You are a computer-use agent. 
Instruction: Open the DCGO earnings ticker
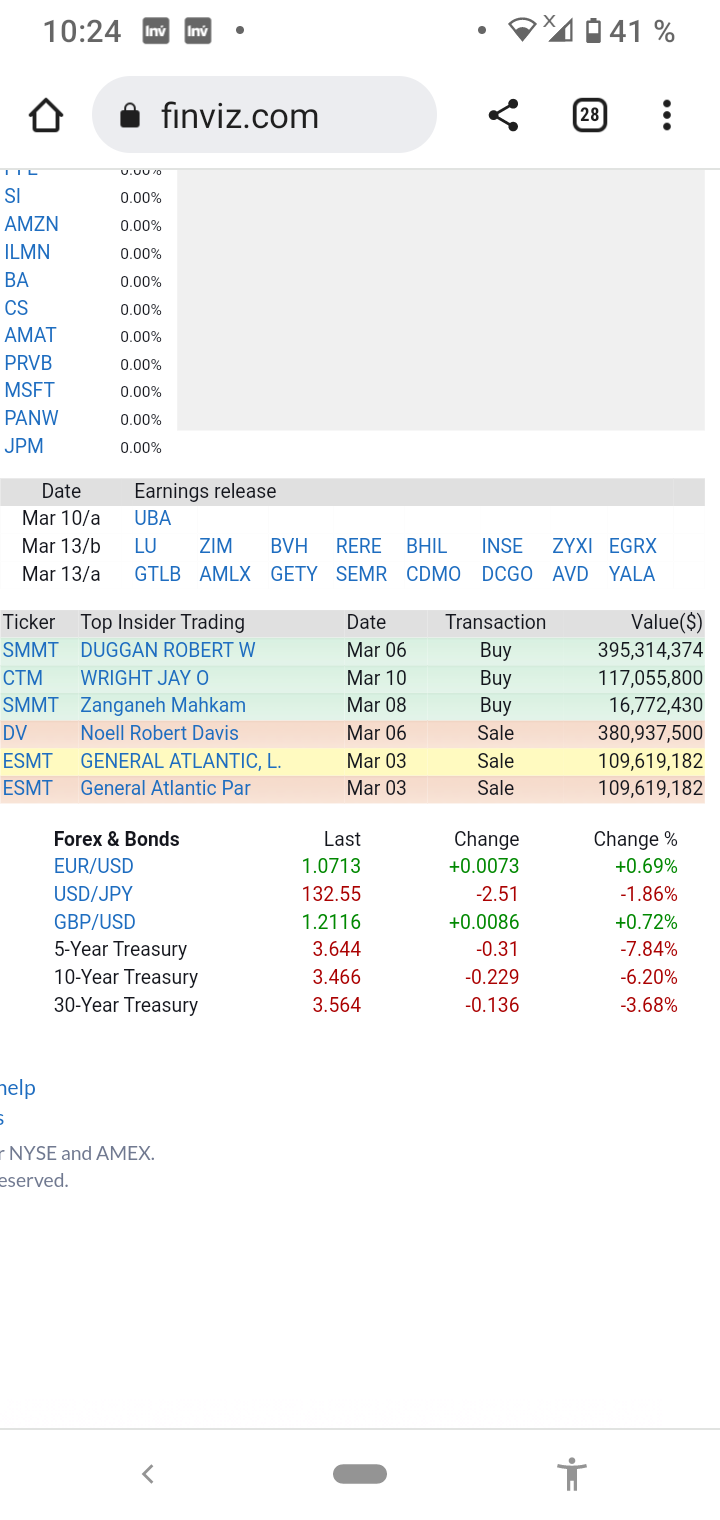click(x=508, y=575)
